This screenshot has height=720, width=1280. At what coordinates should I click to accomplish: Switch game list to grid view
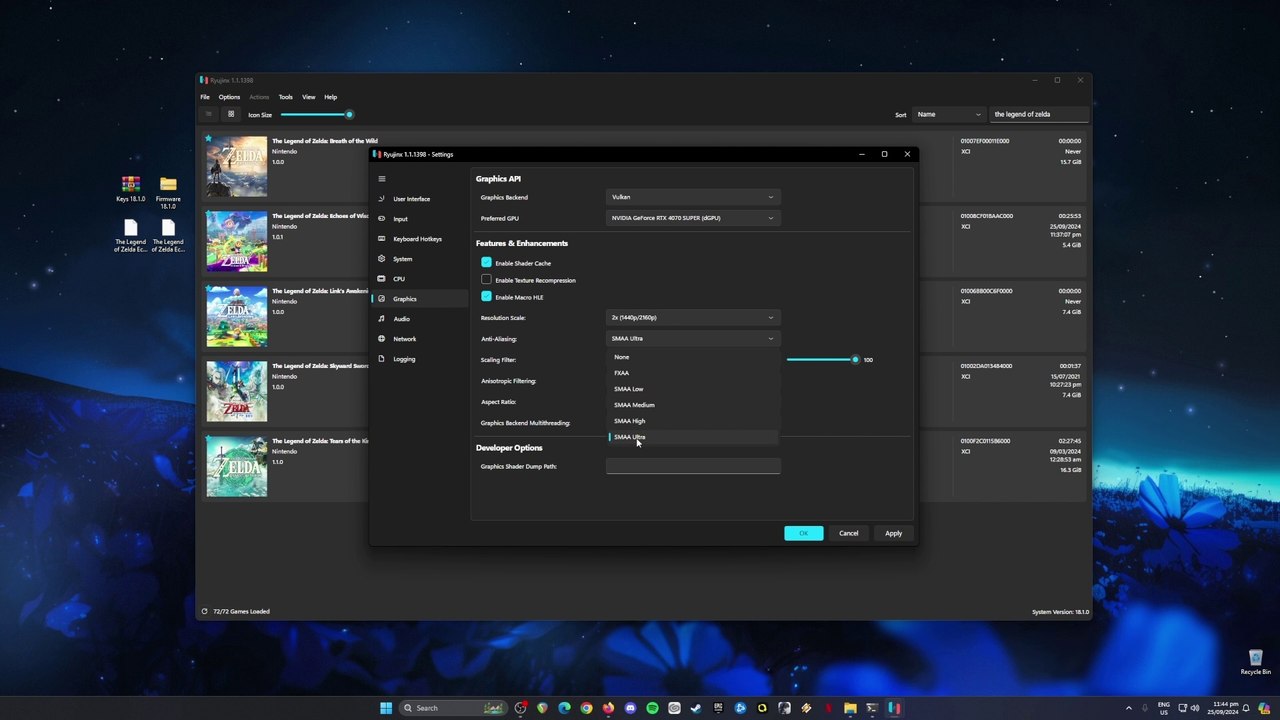point(230,114)
